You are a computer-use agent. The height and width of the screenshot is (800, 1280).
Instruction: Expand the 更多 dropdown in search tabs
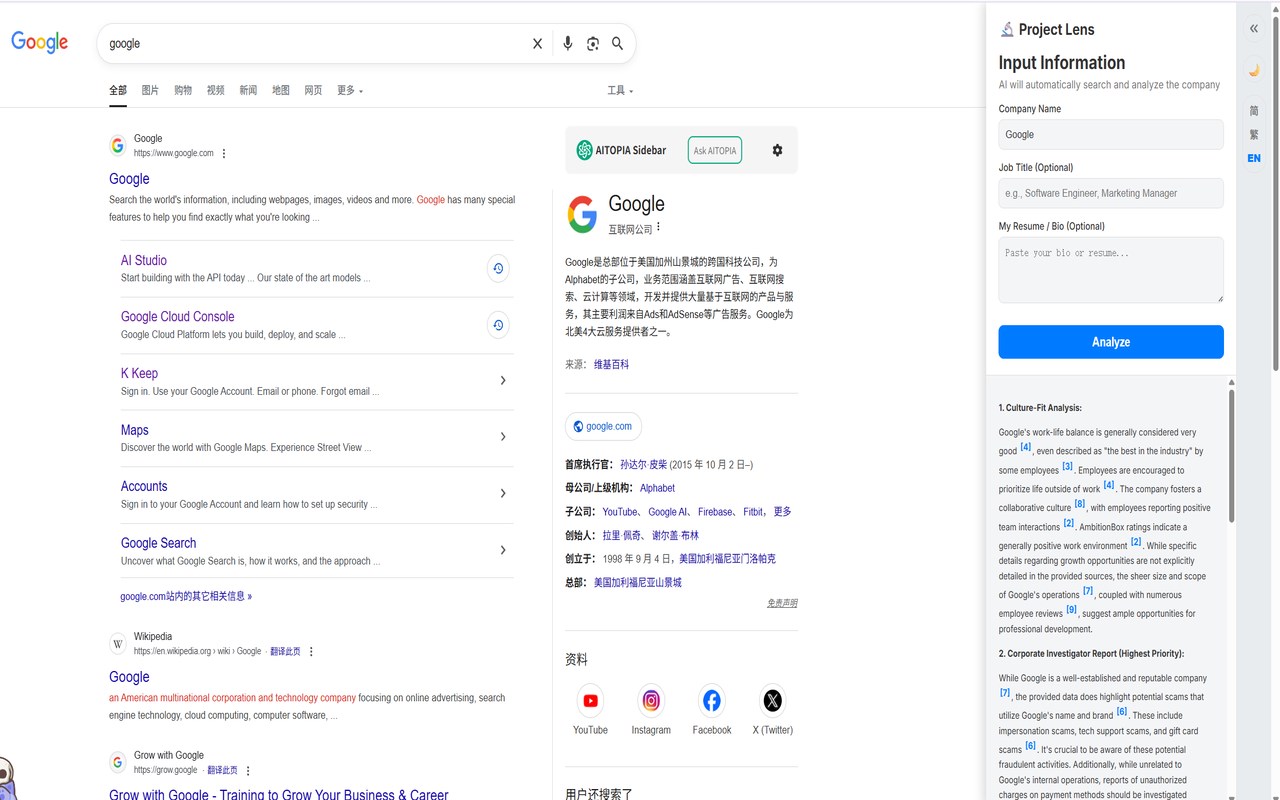(x=350, y=90)
